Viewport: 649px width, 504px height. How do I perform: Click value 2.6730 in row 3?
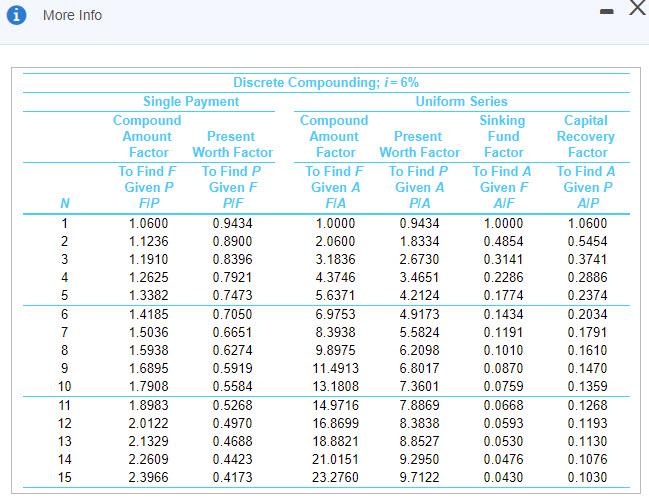tap(419, 259)
